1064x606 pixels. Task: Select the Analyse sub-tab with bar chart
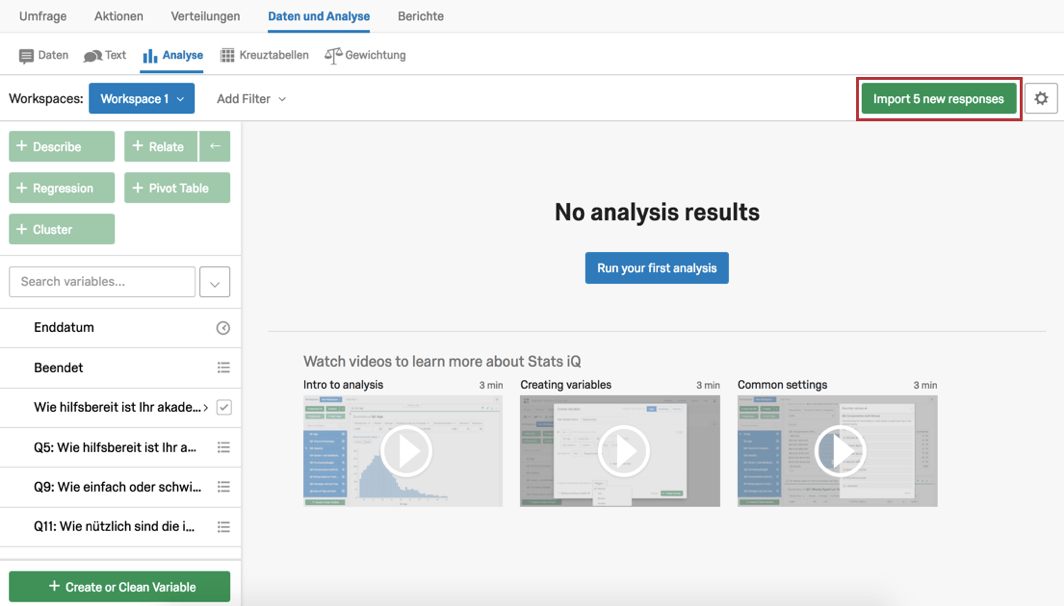tap(172, 55)
